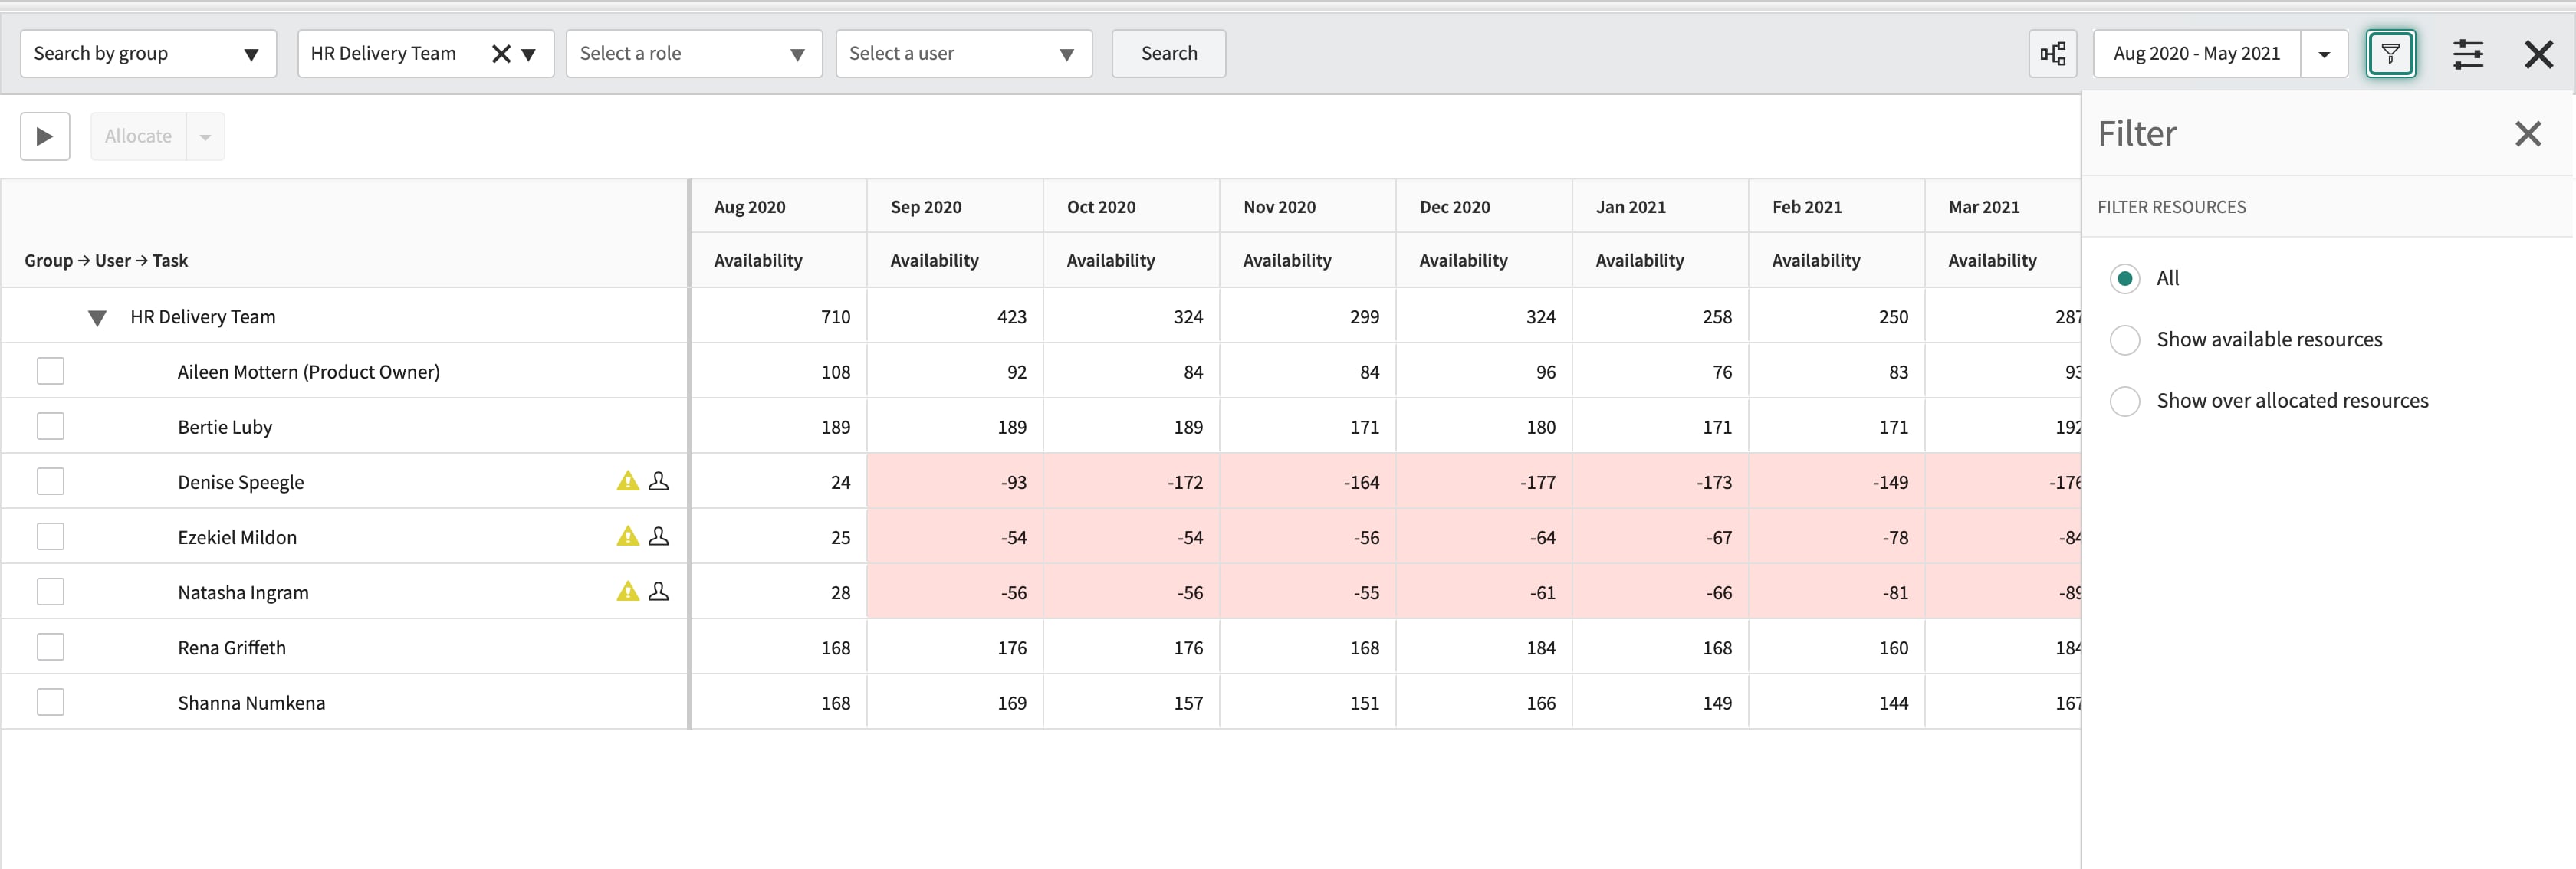Close the Filter panel with its X
Image resolution: width=2576 pixels, height=869 pixels.
pos(2528,133)
